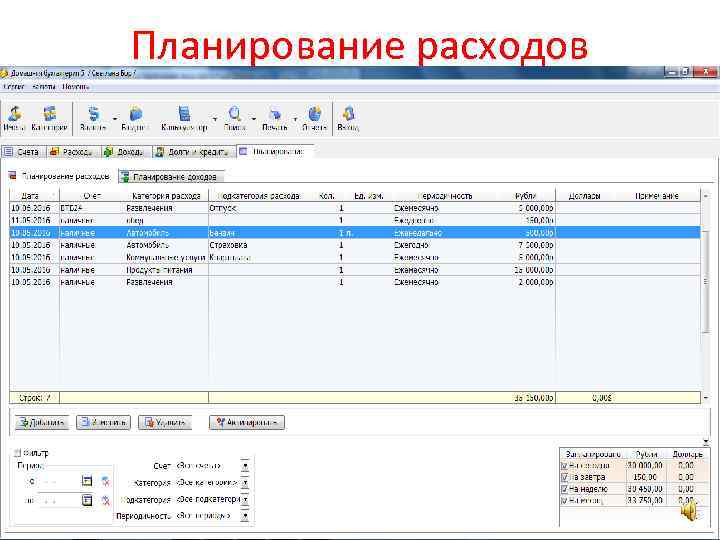Switch to the Долги и кредиты tab
The width and height of the screenshot is (720, 540).
click(193, 152)
